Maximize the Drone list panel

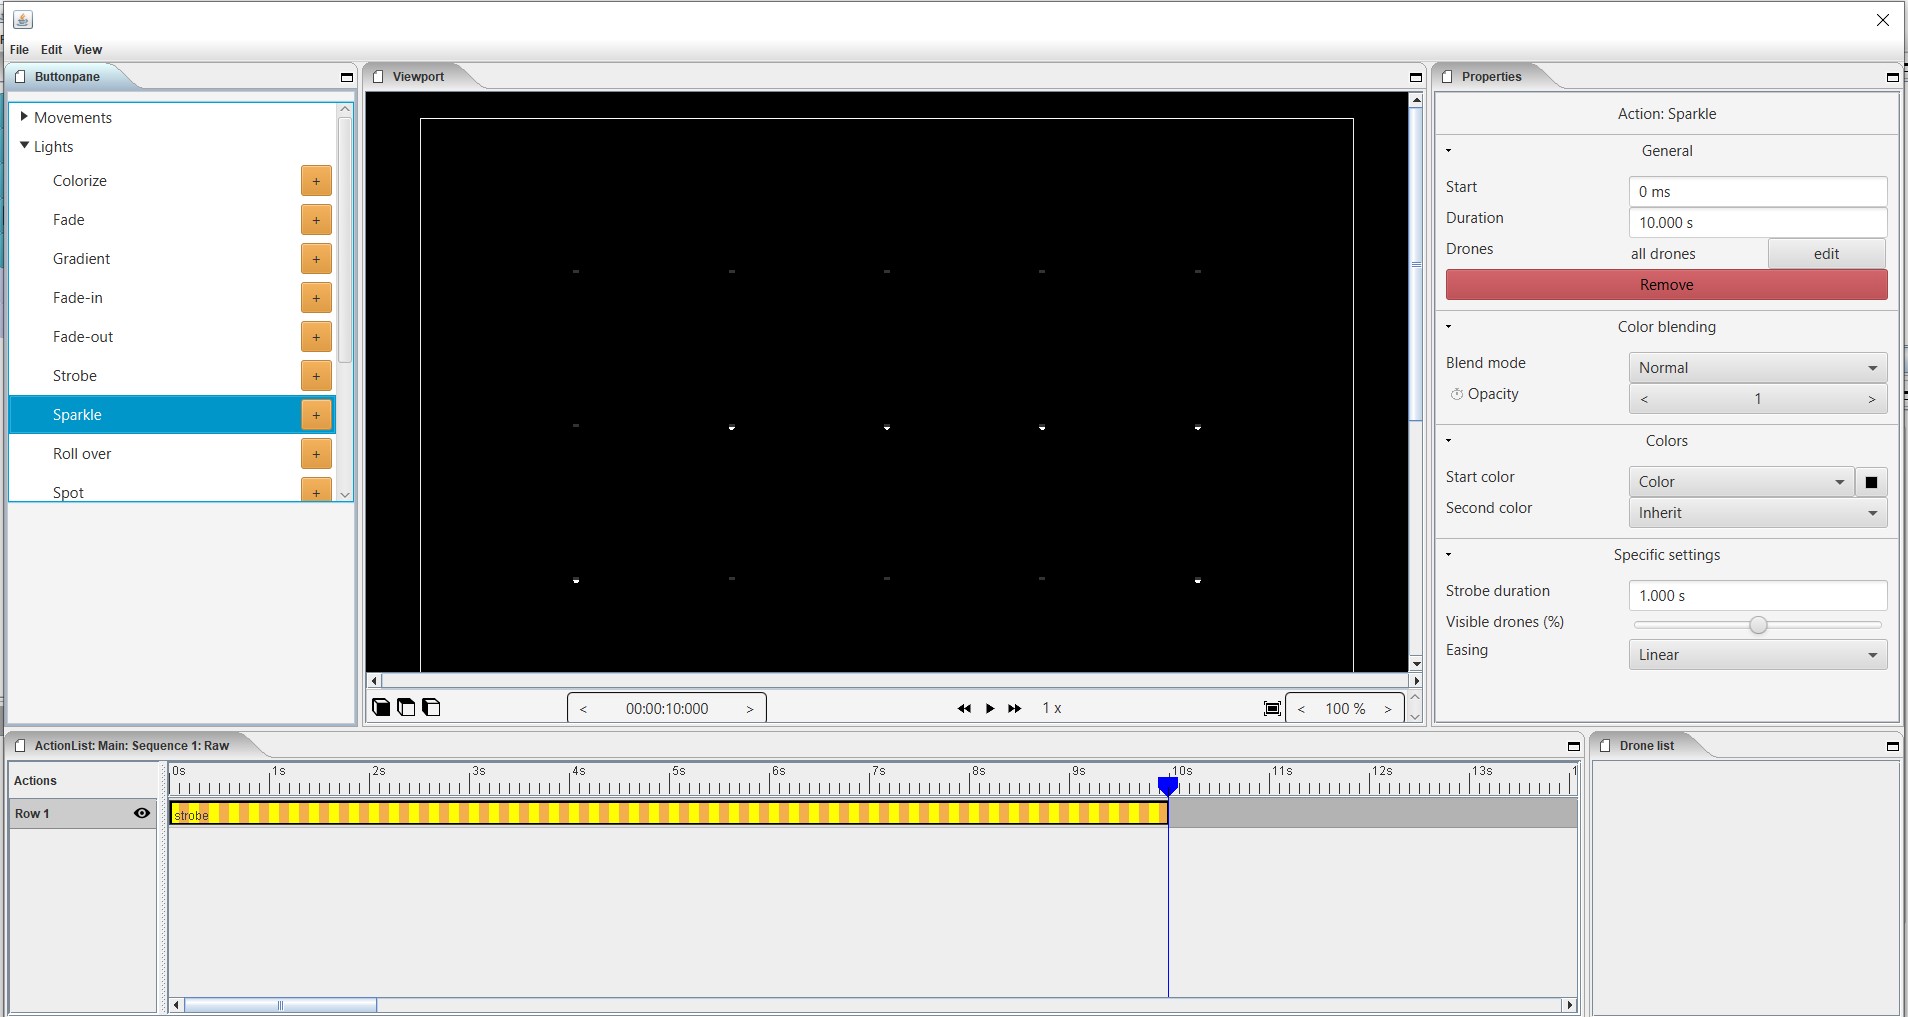(1893, 746)
